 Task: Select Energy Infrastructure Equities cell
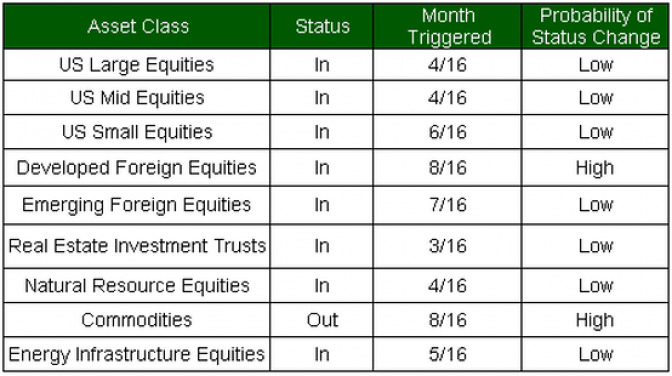[137, 354]
